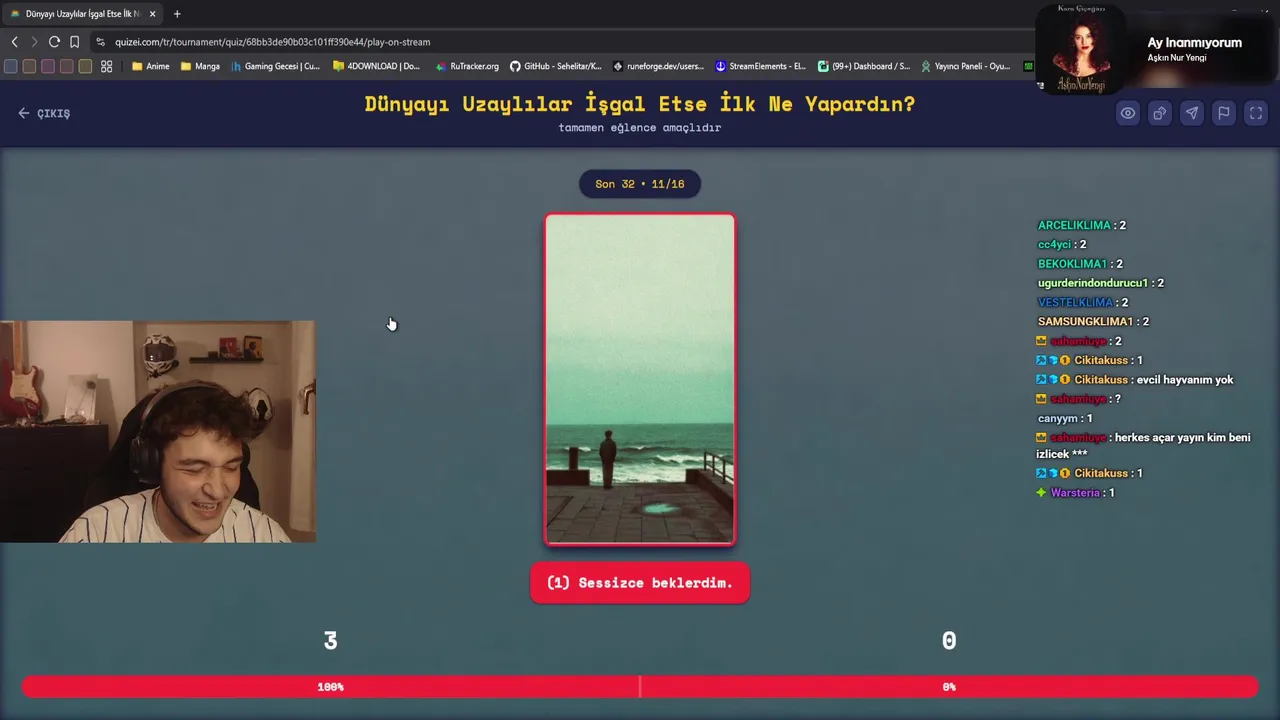This screenshot has height=720, width=1280.
Task: Select "(1) Sessizce beklerdim." button
Action: (640, 583)
